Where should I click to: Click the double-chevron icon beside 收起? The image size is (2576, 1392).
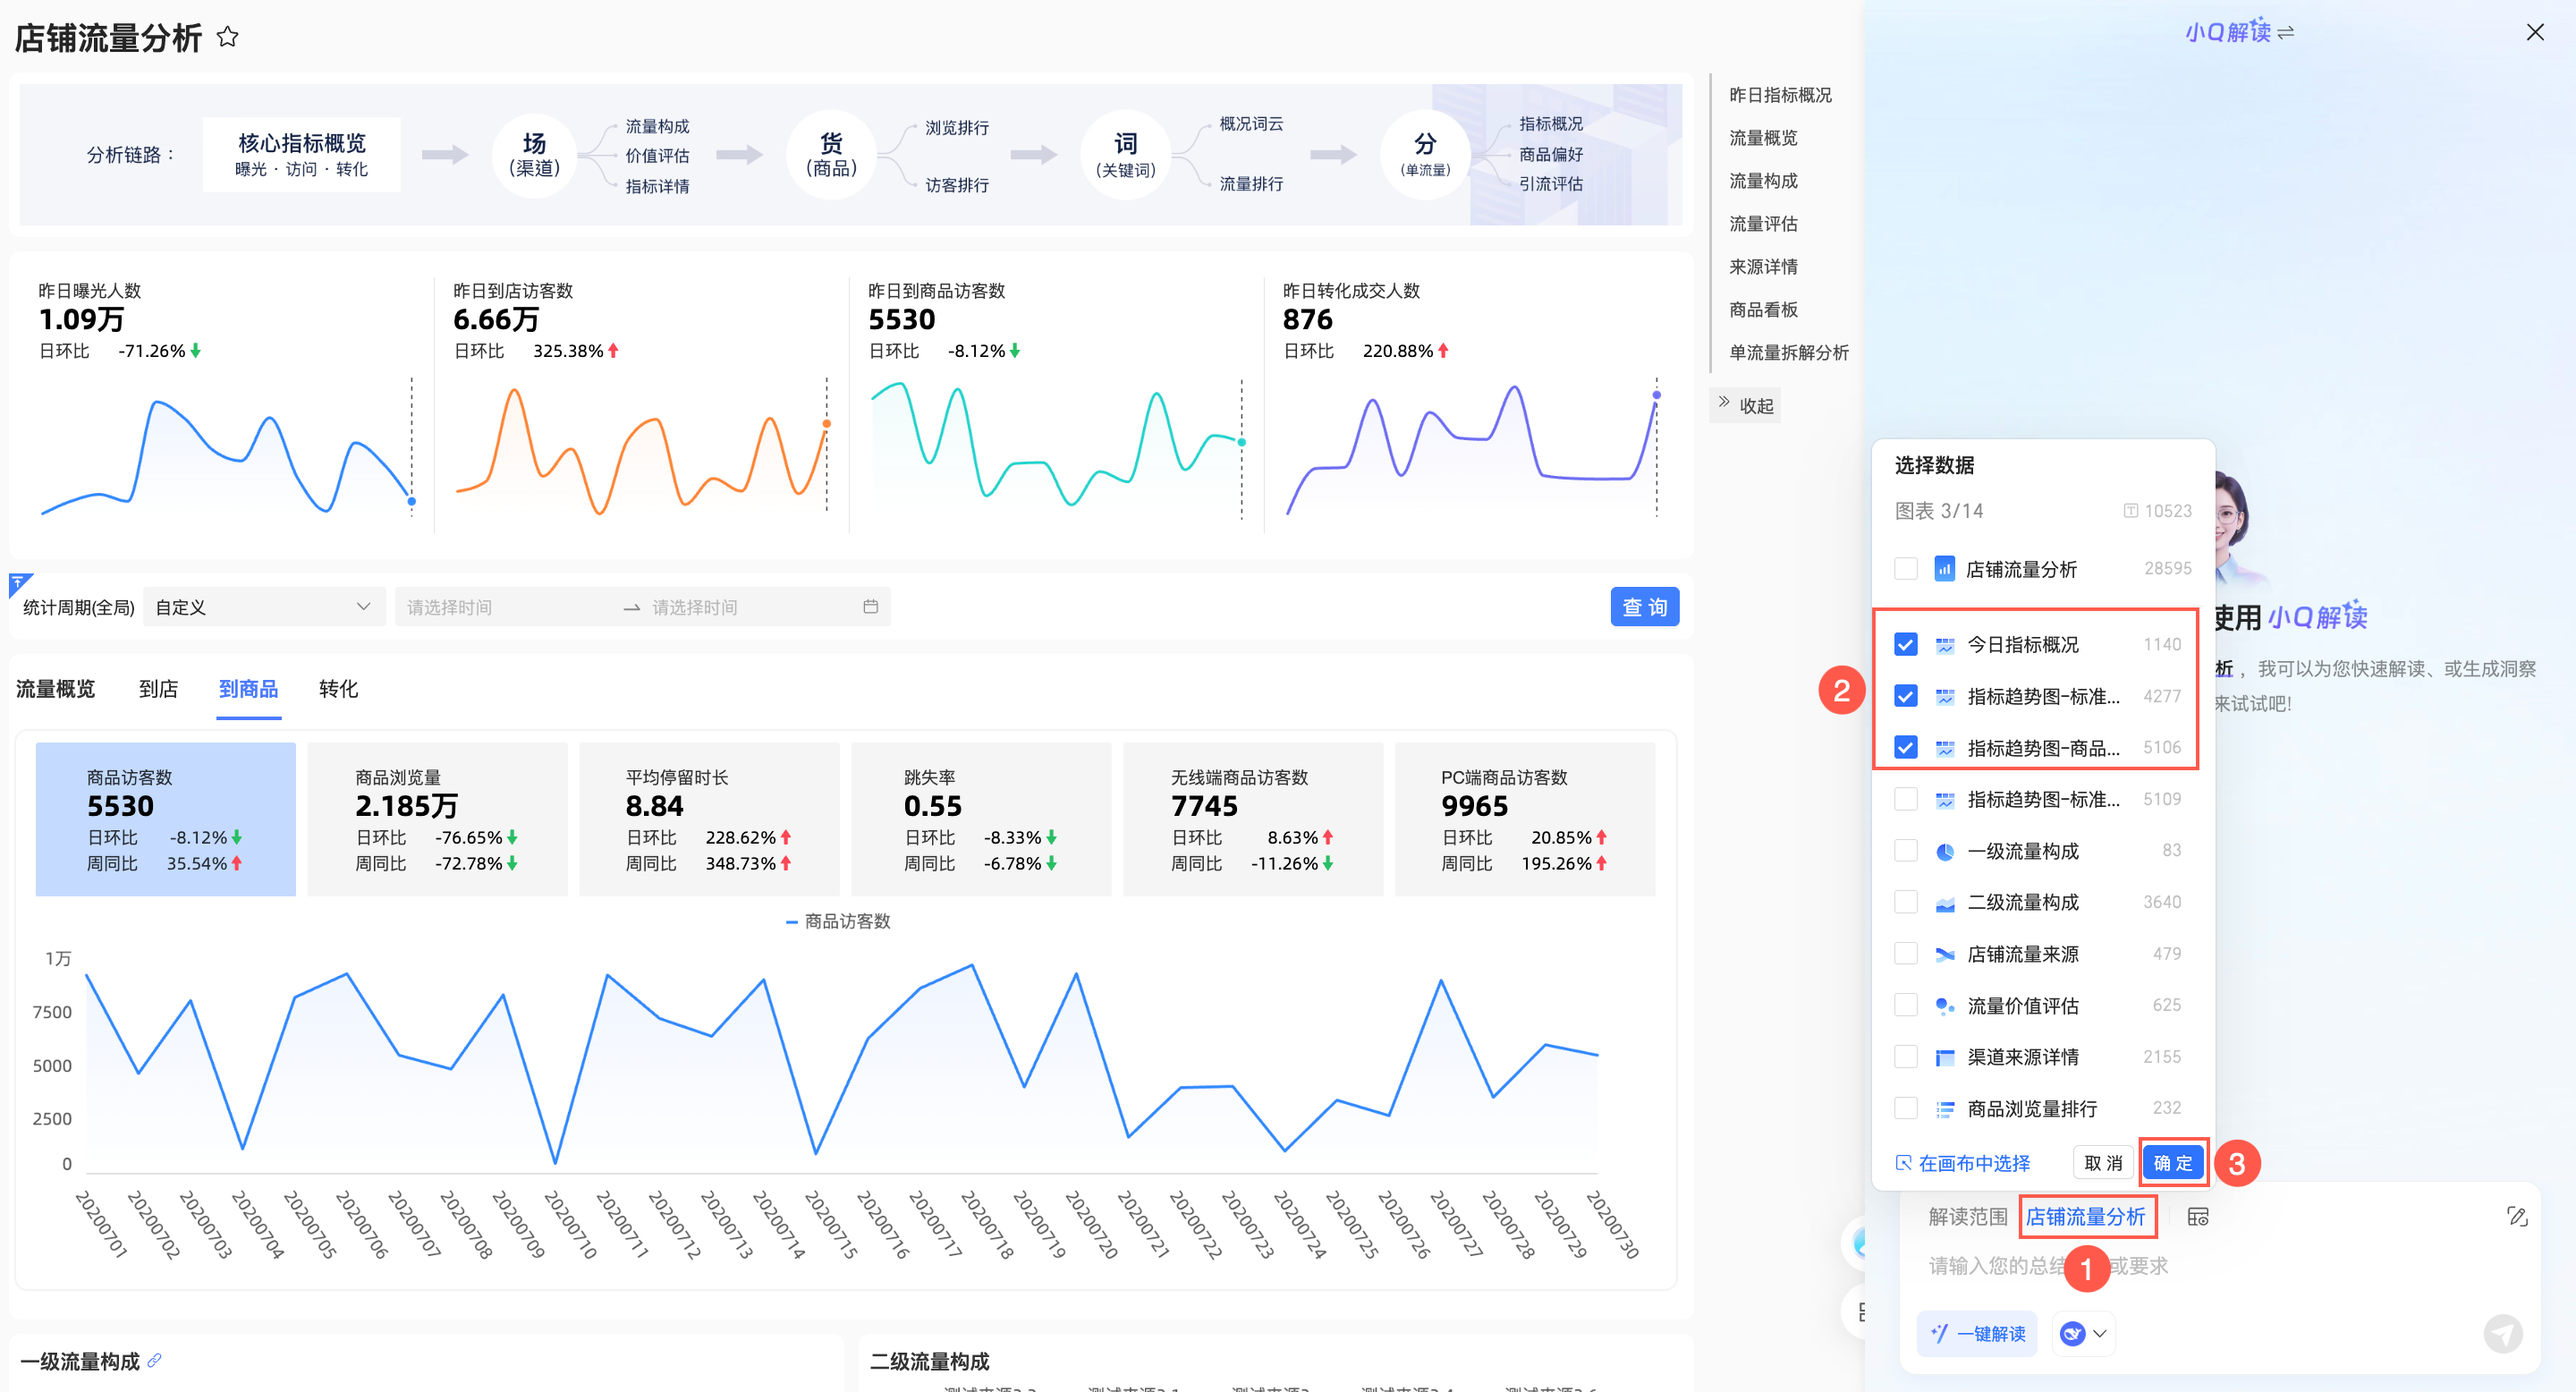tap(1724, 402)
